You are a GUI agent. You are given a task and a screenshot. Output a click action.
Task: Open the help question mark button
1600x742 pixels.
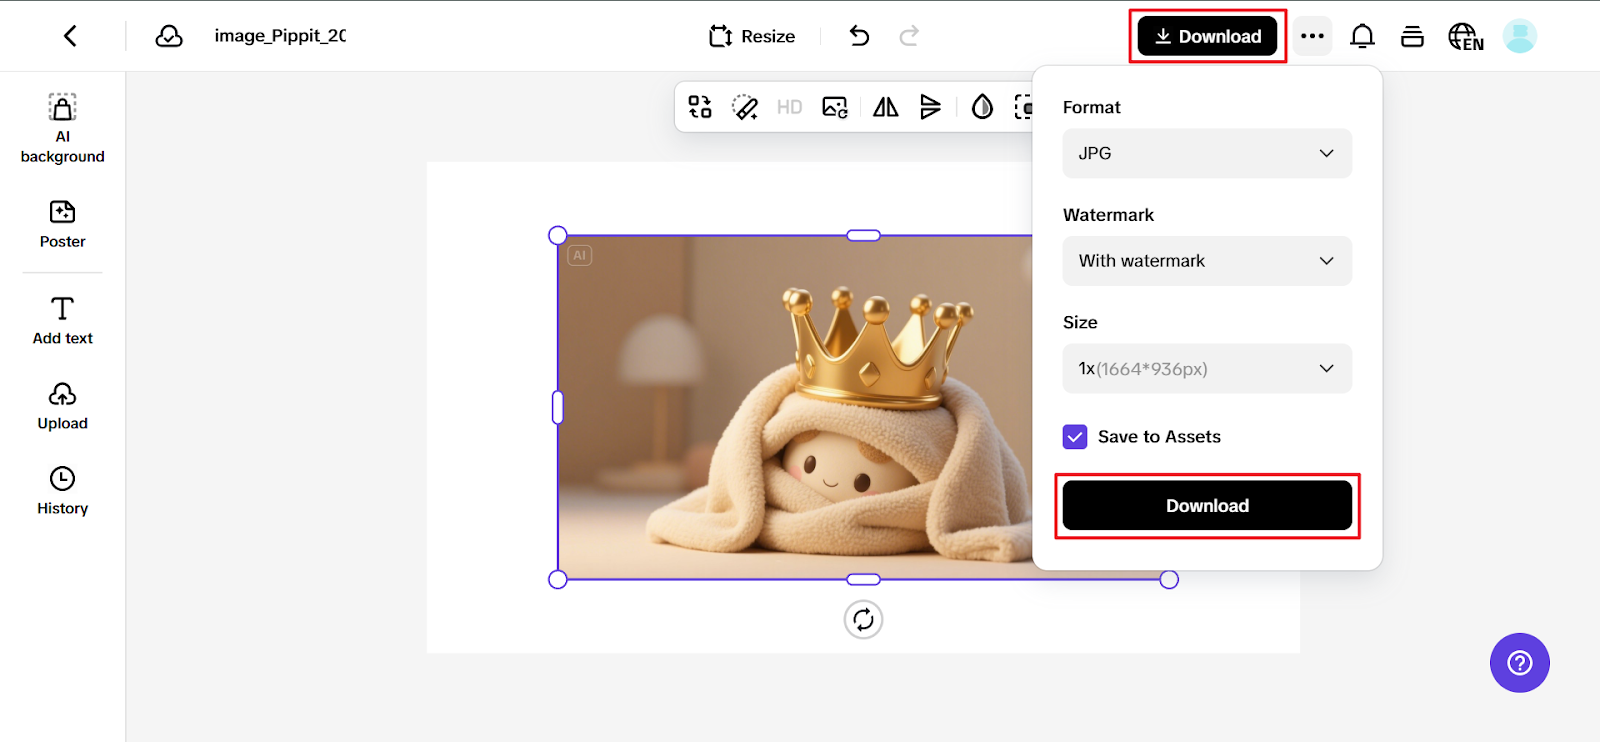pos(1519,663)
